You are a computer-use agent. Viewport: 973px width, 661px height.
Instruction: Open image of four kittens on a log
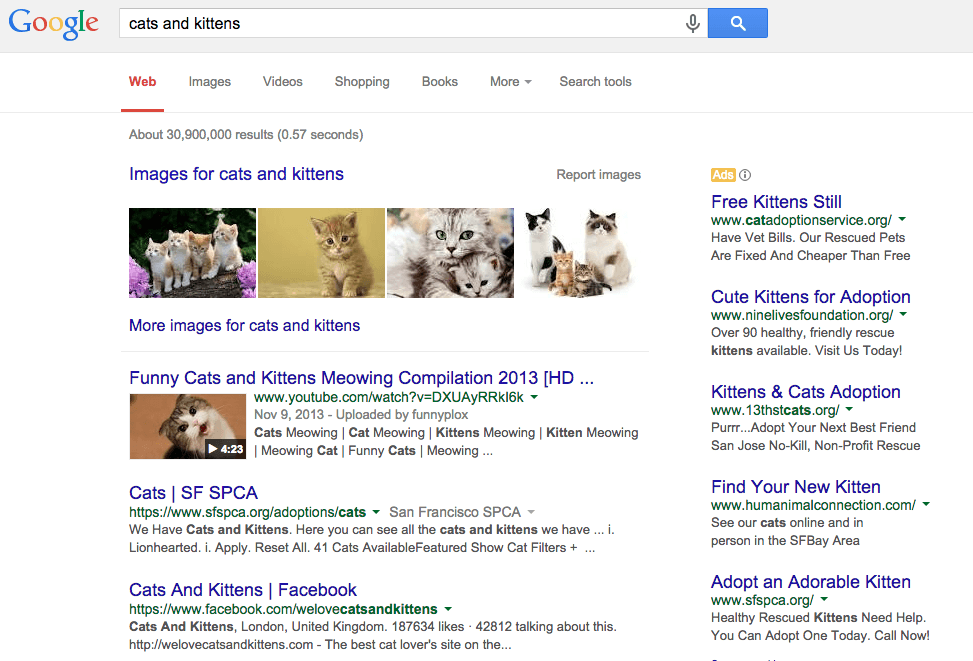click(x=192, y=253)
